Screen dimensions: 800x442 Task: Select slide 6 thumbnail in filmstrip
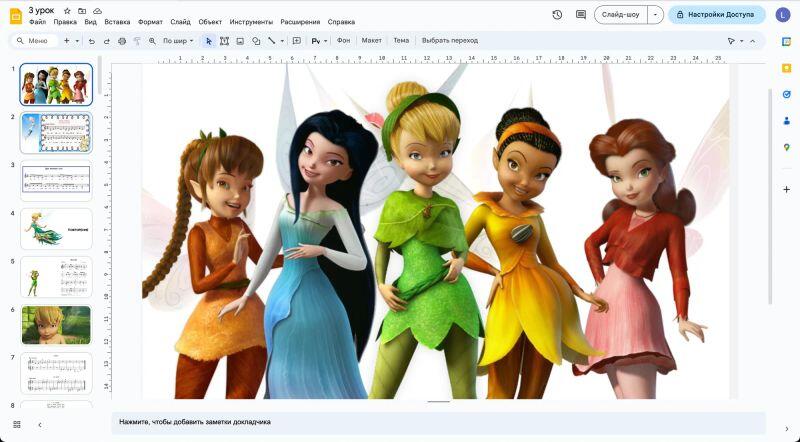(x=56, y=325)
